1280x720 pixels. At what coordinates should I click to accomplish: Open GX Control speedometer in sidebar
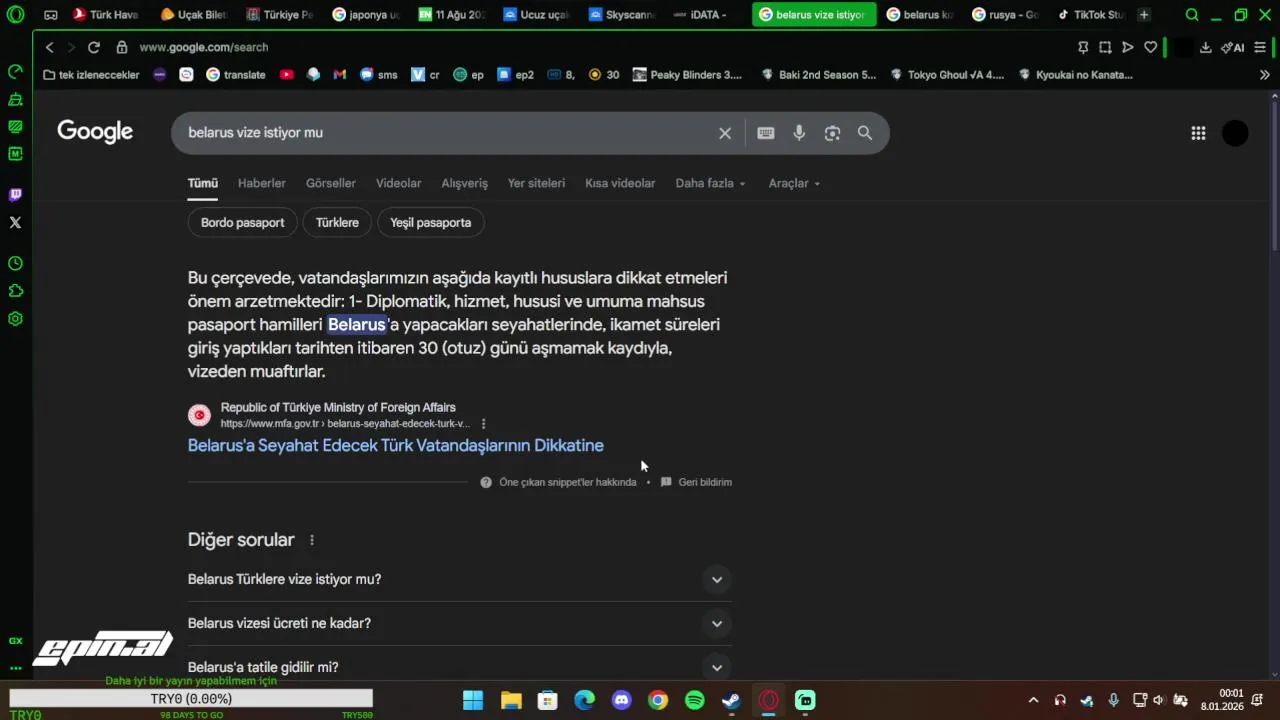[15, 72]
